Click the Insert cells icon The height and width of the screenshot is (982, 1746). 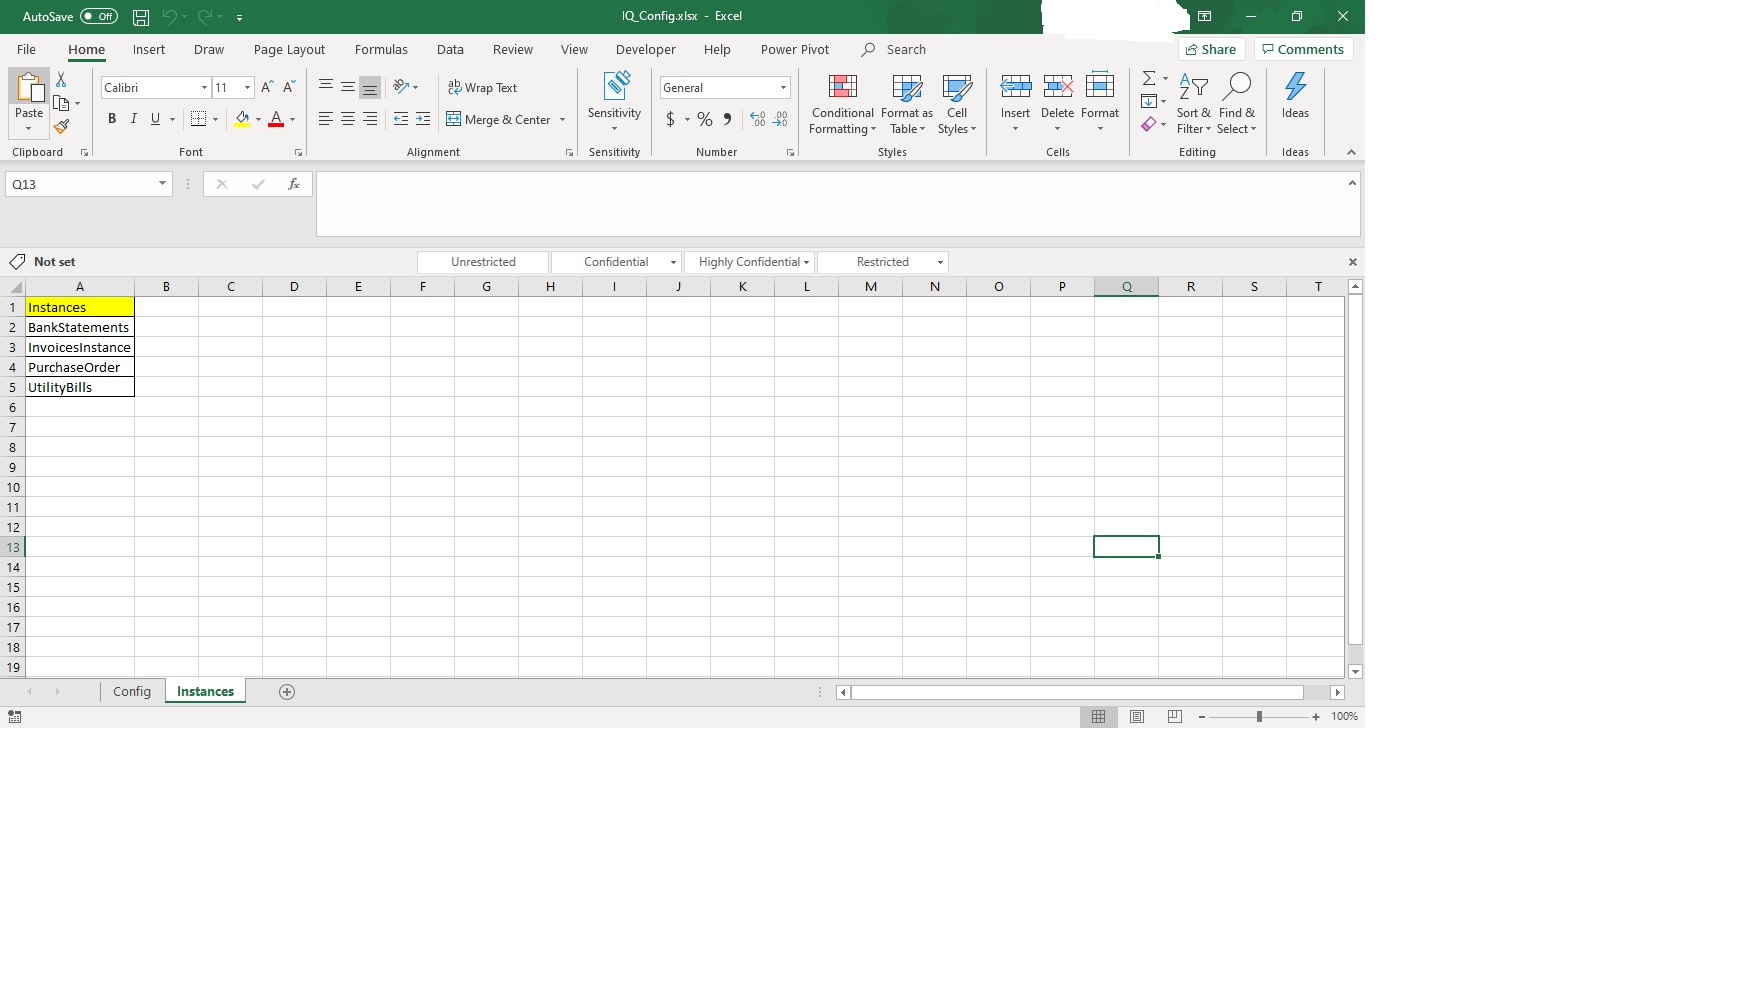coord(1015,87)
